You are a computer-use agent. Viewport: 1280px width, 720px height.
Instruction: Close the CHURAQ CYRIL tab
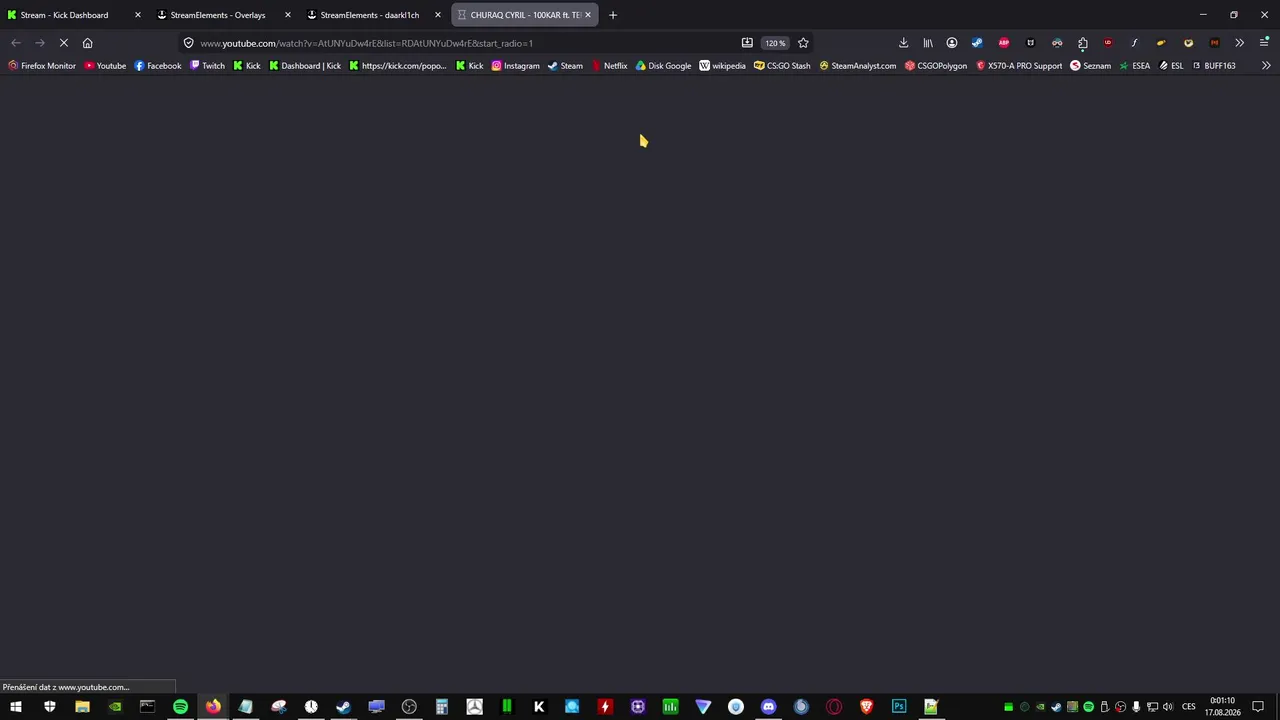[x=588, y=15]
